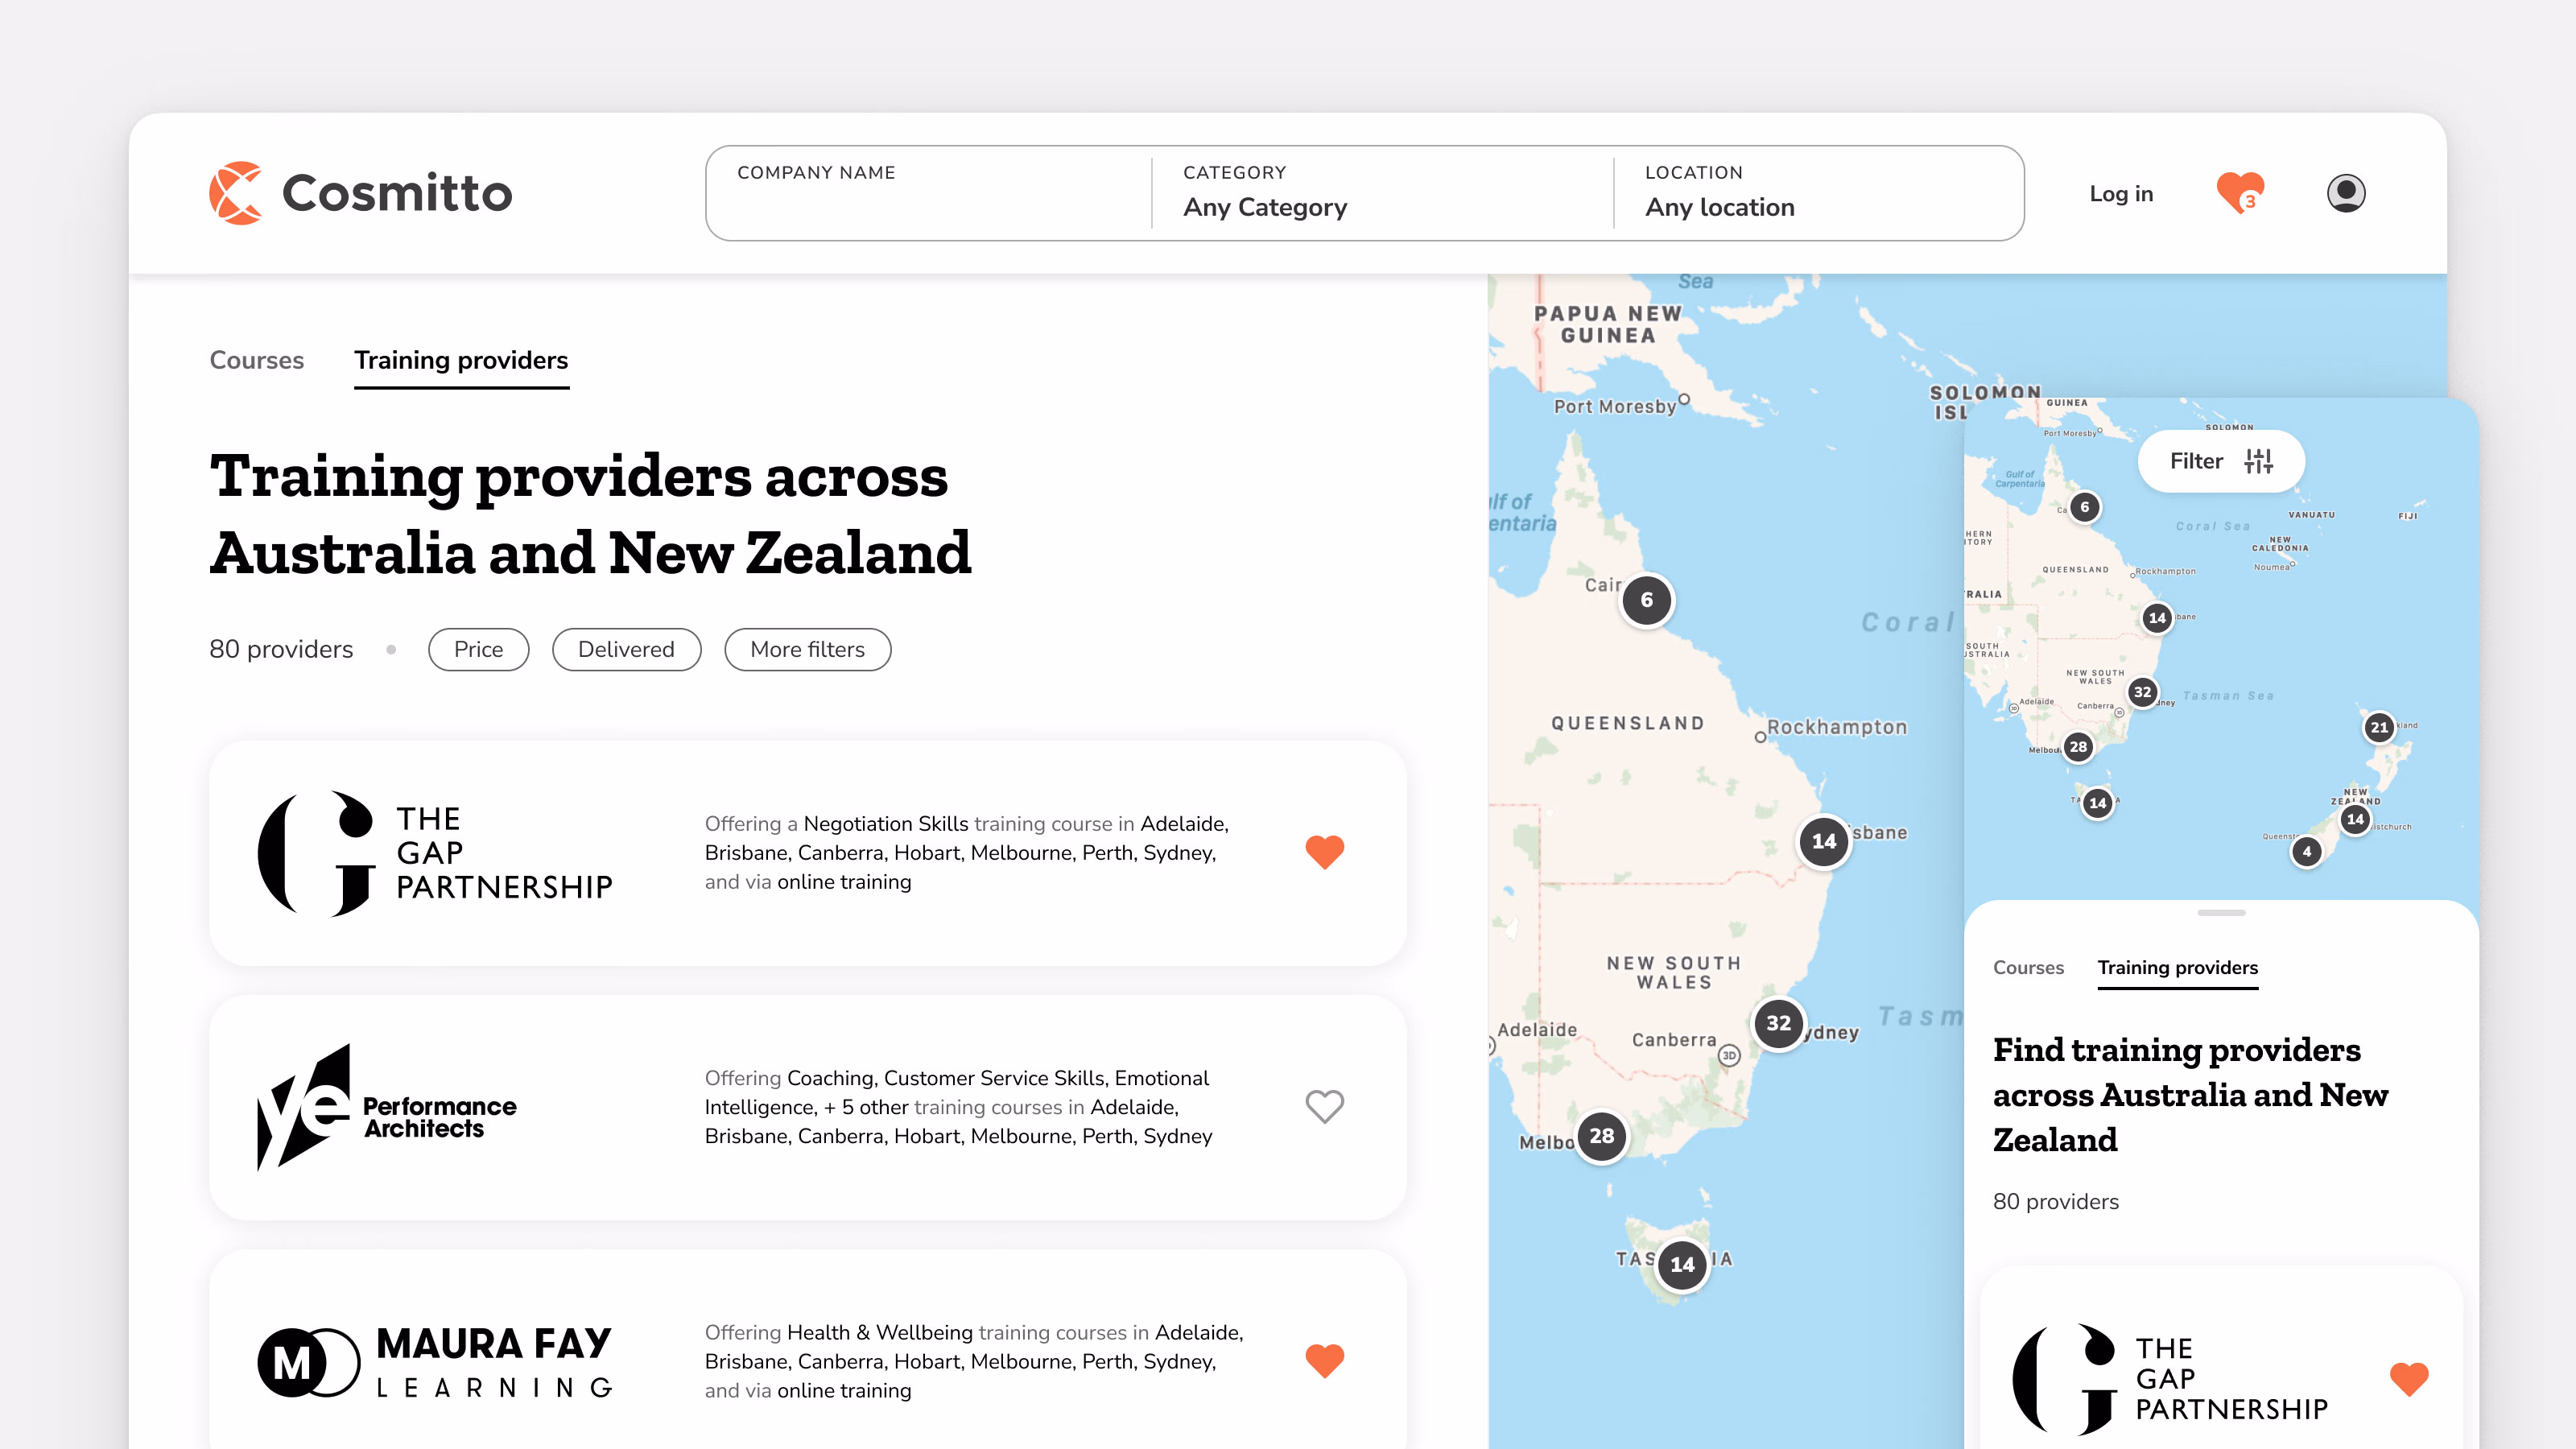Expand the Price filter
This screenshot has width=2576, height=1449.
pos(478,649)
